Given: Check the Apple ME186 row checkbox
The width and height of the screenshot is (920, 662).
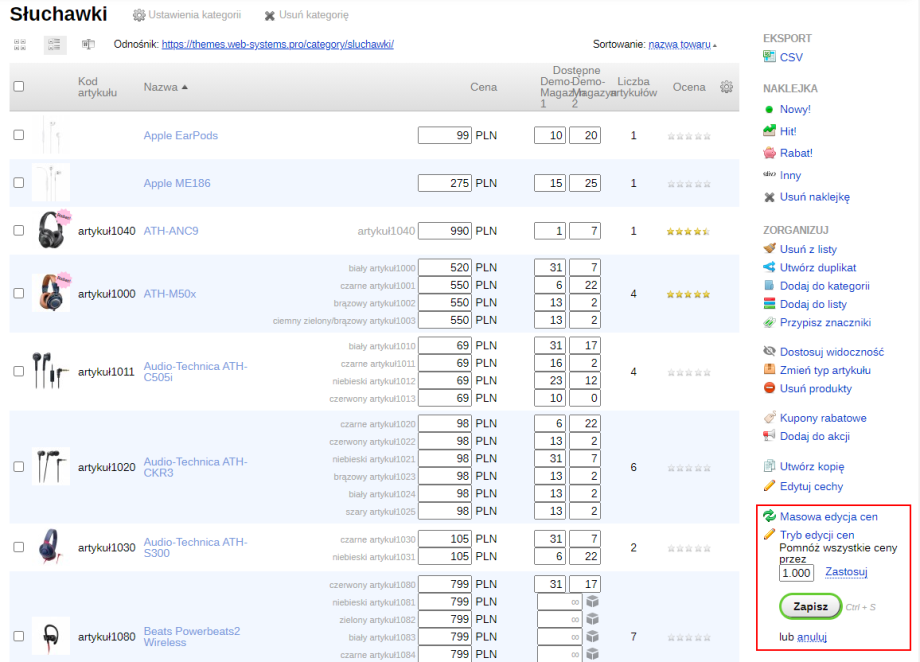Looking at the screenshot, I should [x=19, y=183].
